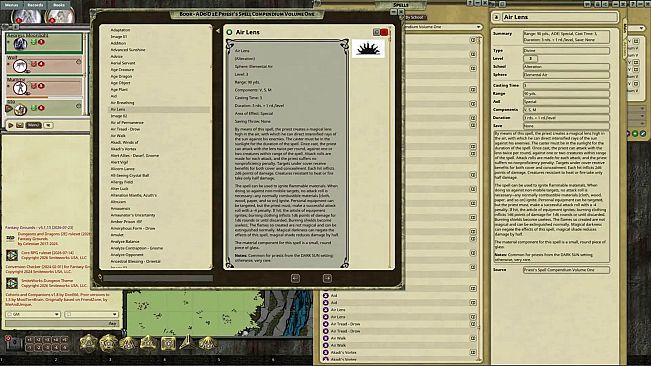Image resolution: width=651 pixels, height=366 pixels.
Task: Click the envelope icon in combat tracker
Action: pos(20,125)
